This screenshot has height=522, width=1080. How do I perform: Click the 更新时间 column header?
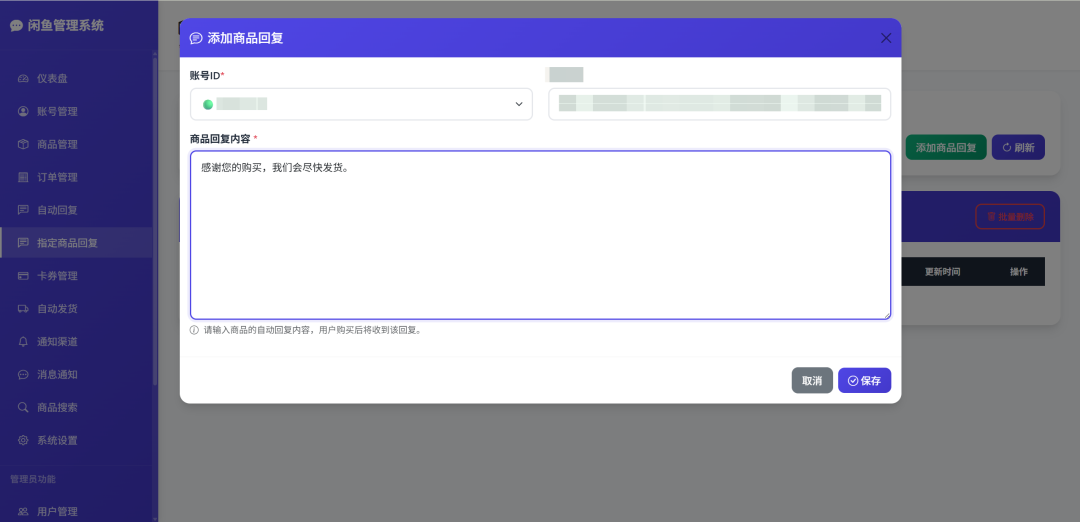pos(942,272)
